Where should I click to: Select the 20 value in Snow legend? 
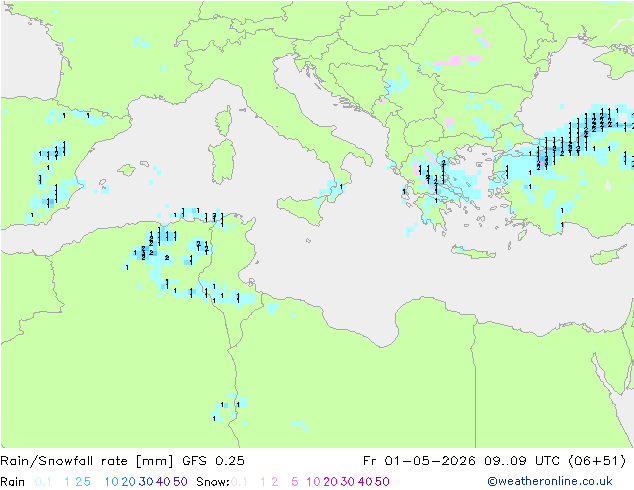[330, 482]
